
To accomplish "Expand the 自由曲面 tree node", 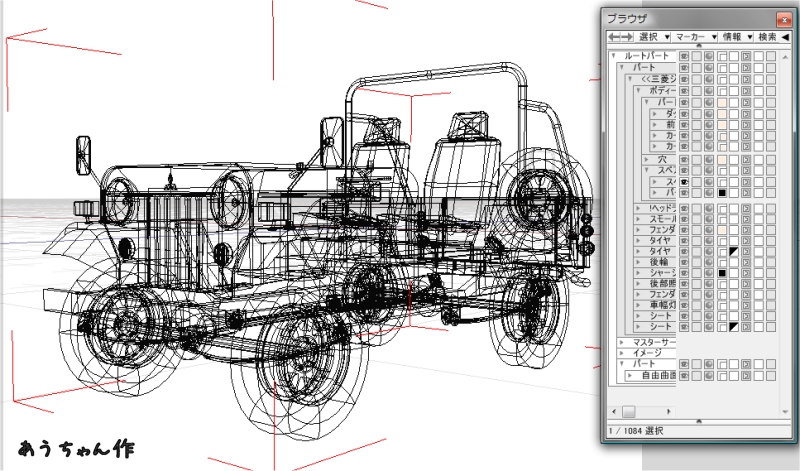I will [631, 376].
